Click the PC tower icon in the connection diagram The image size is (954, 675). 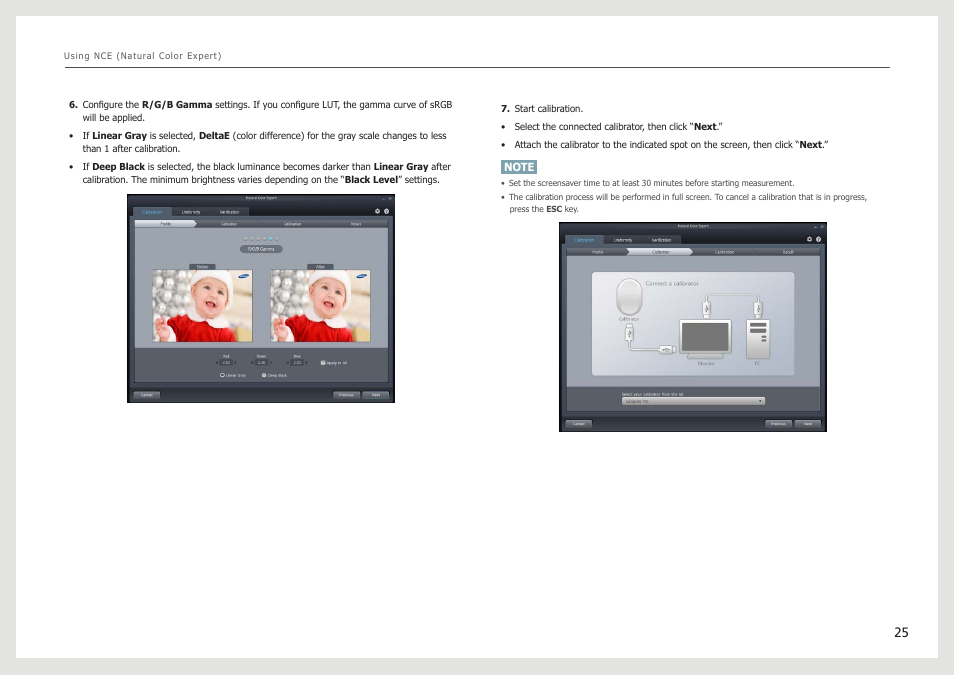click(758, 339)
